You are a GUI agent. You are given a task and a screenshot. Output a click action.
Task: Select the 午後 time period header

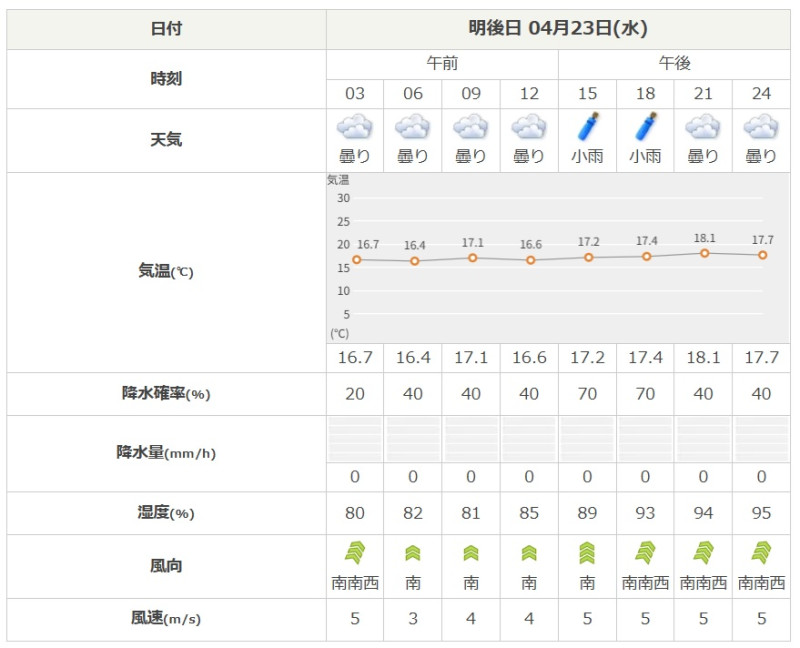pos(674,63)
